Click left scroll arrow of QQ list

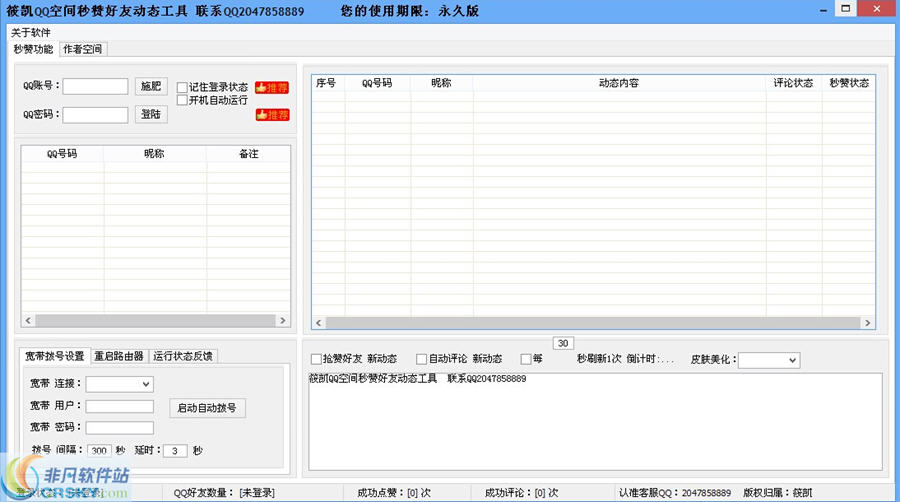(28, 321)
